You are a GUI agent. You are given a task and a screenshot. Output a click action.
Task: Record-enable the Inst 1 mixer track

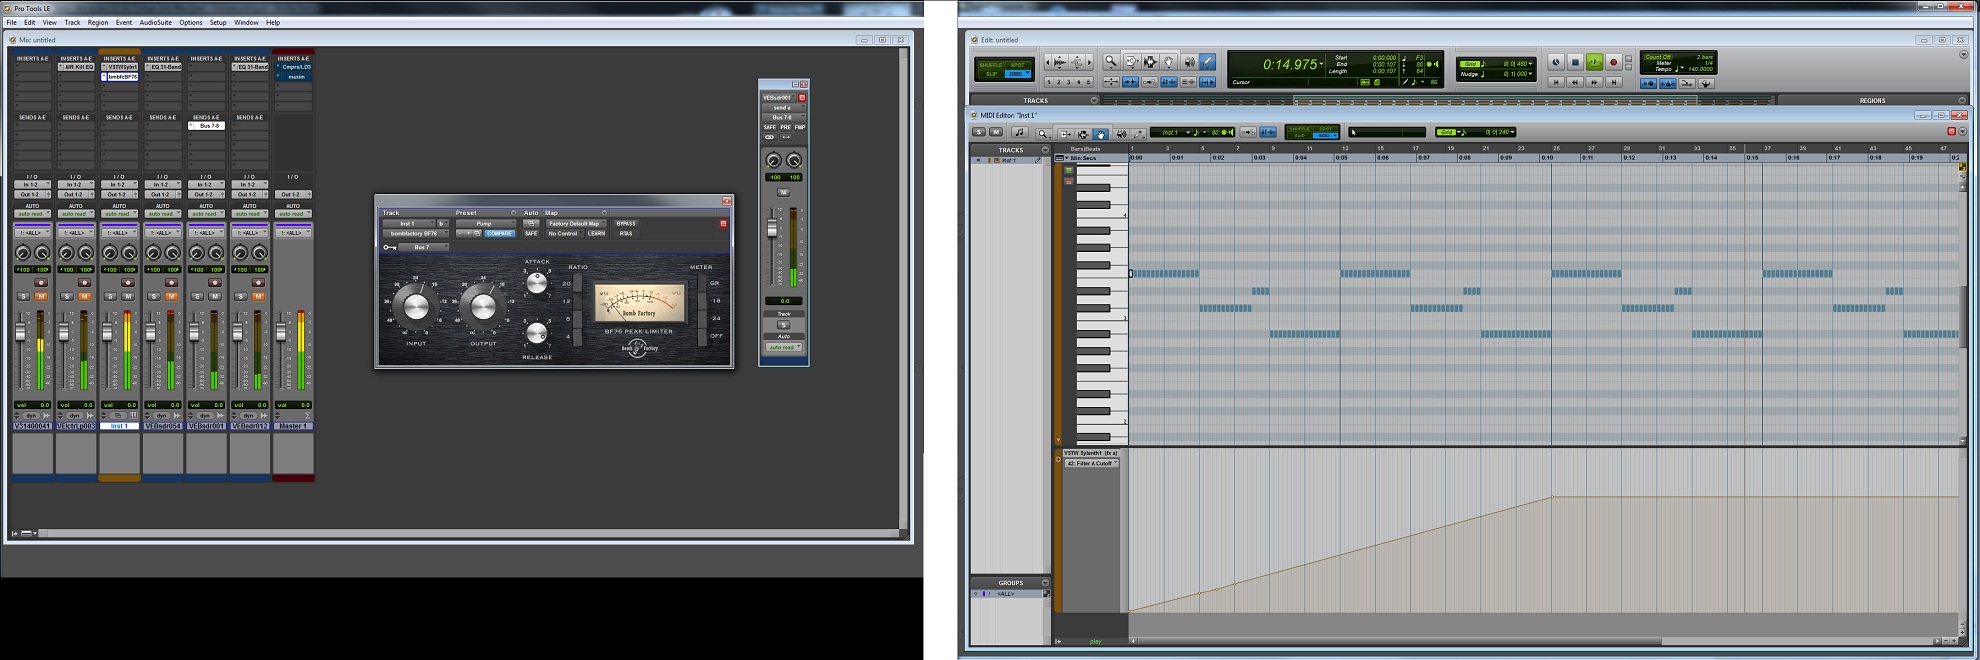point(128,283)
